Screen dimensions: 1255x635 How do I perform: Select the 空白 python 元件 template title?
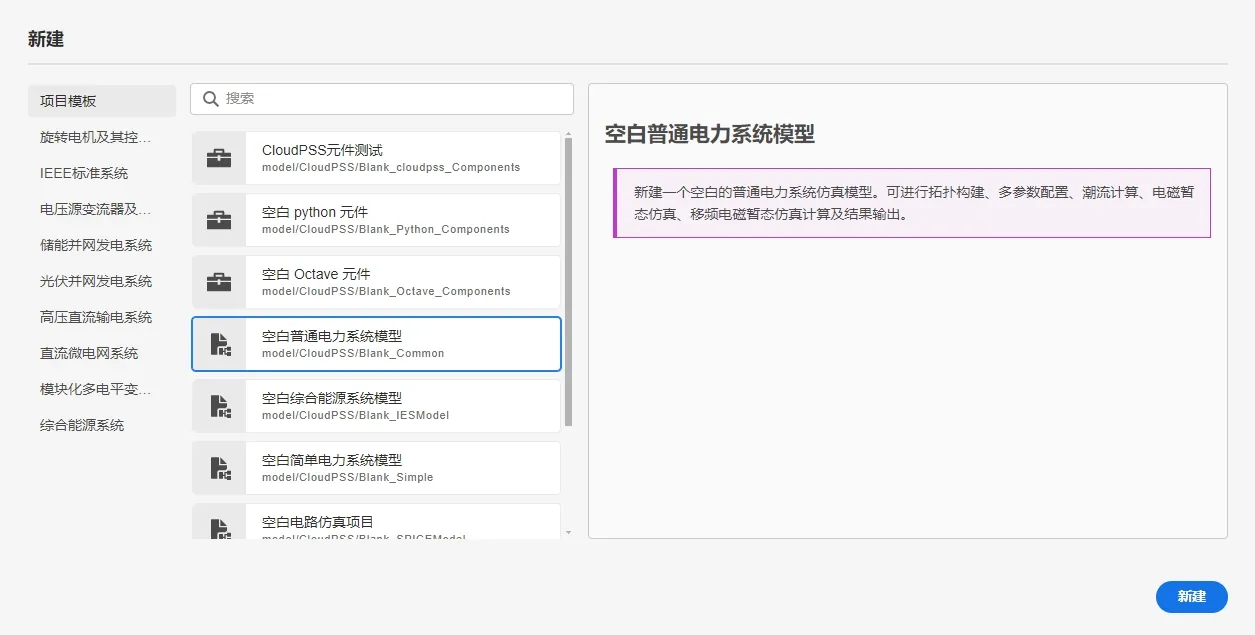pyautogui.click(x=315, y=212)
